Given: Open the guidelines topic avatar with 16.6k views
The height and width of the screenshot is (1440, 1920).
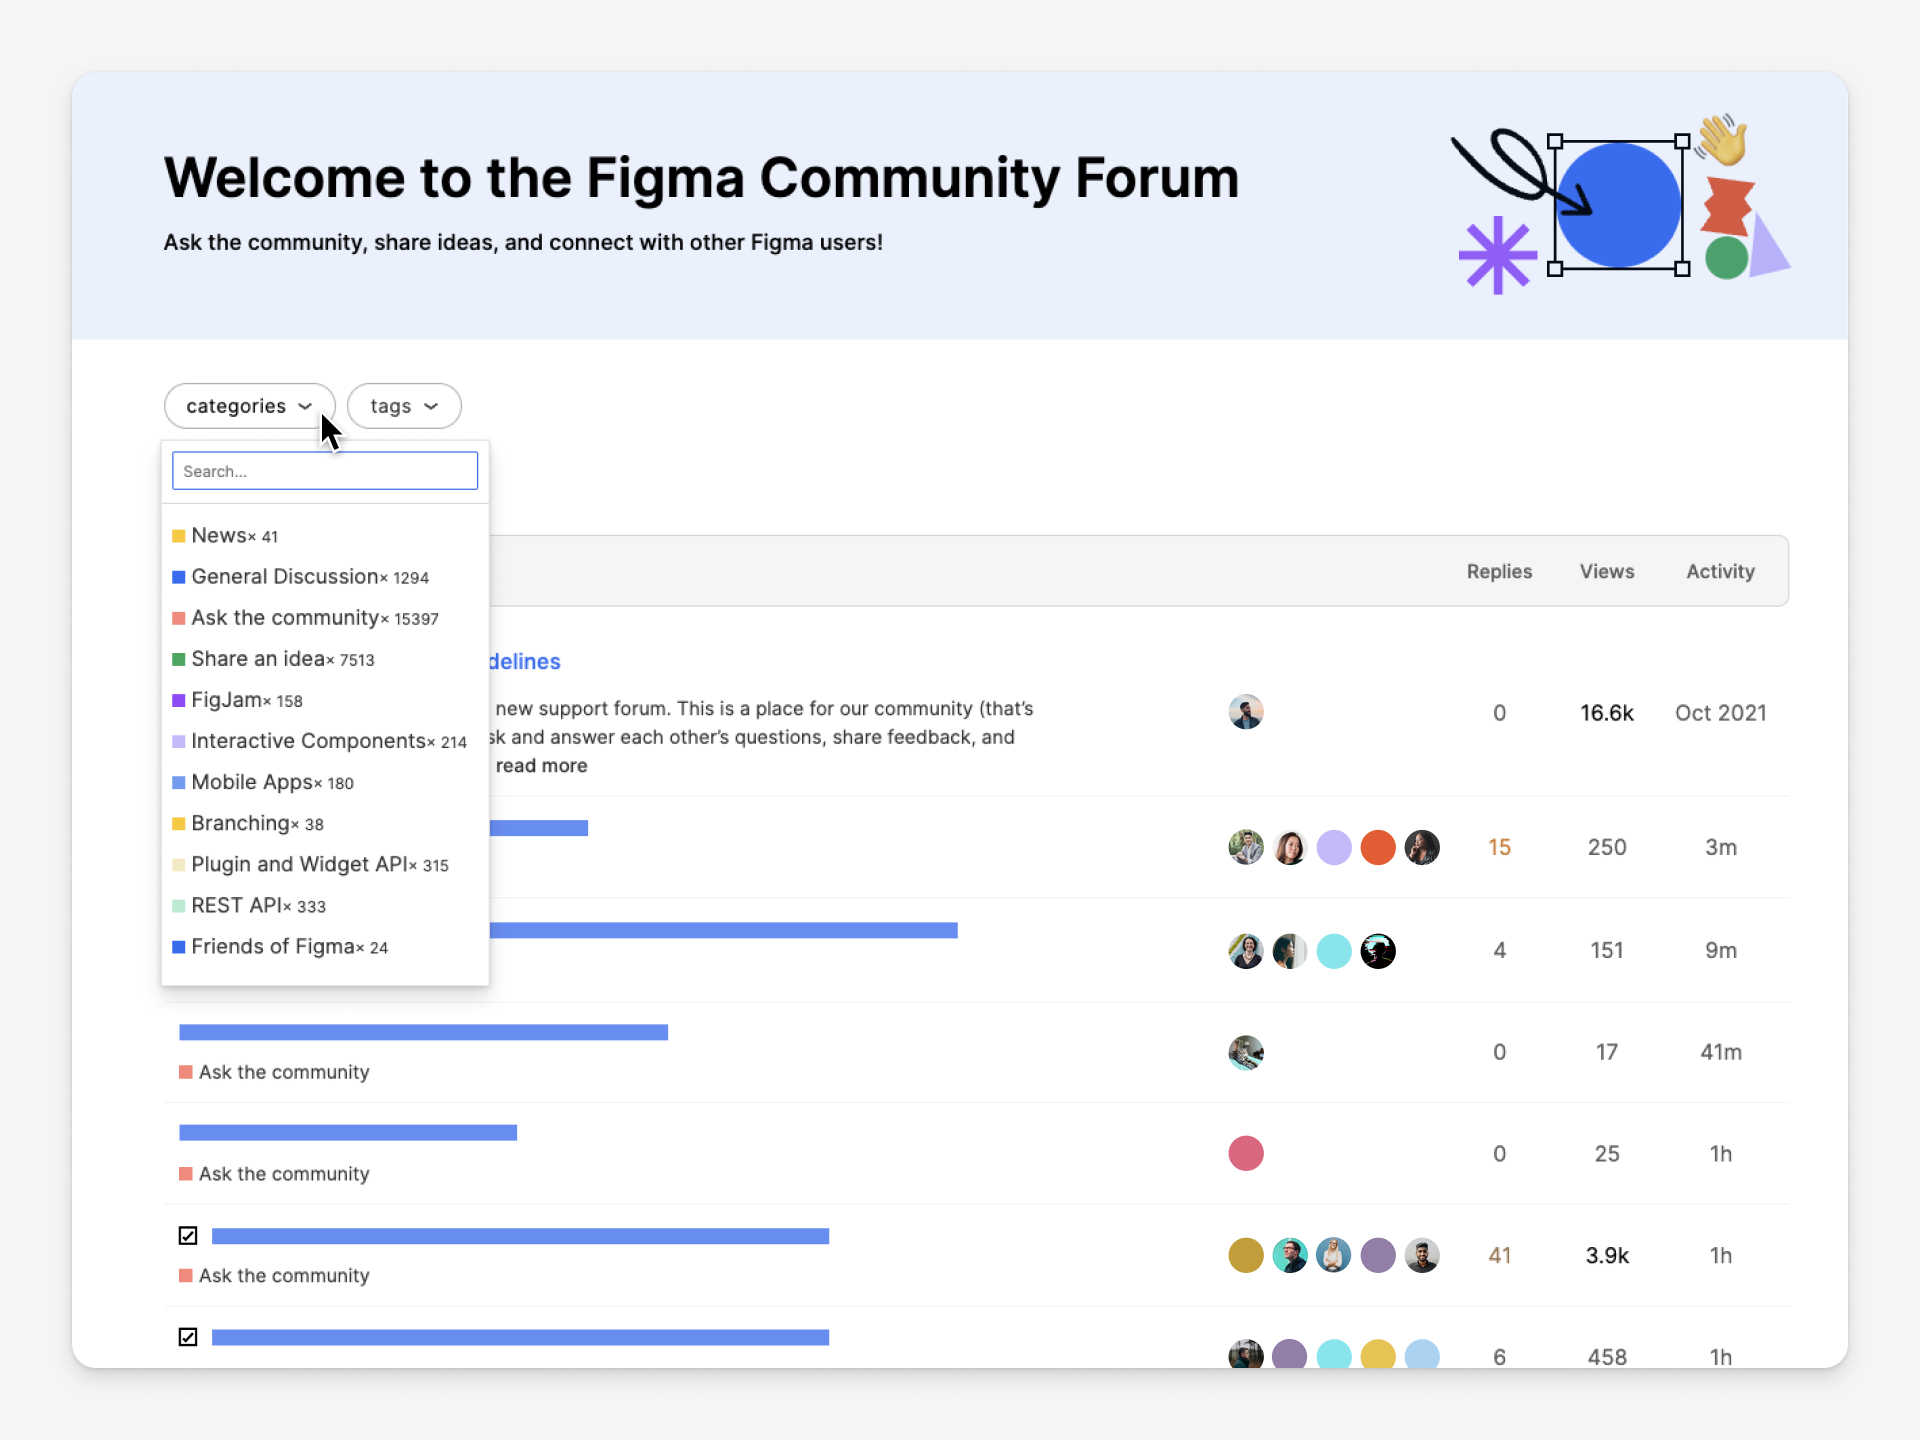Looking at the screenshot, I should pos(1246,712).
